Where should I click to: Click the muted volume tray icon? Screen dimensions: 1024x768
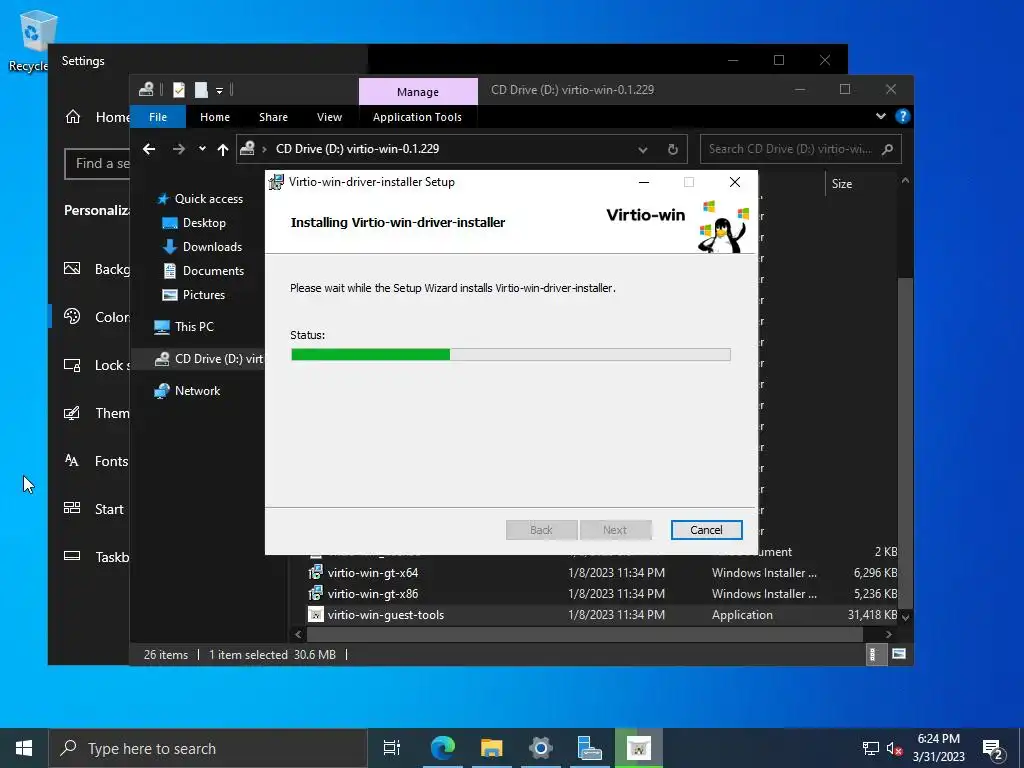coord(894,748)
